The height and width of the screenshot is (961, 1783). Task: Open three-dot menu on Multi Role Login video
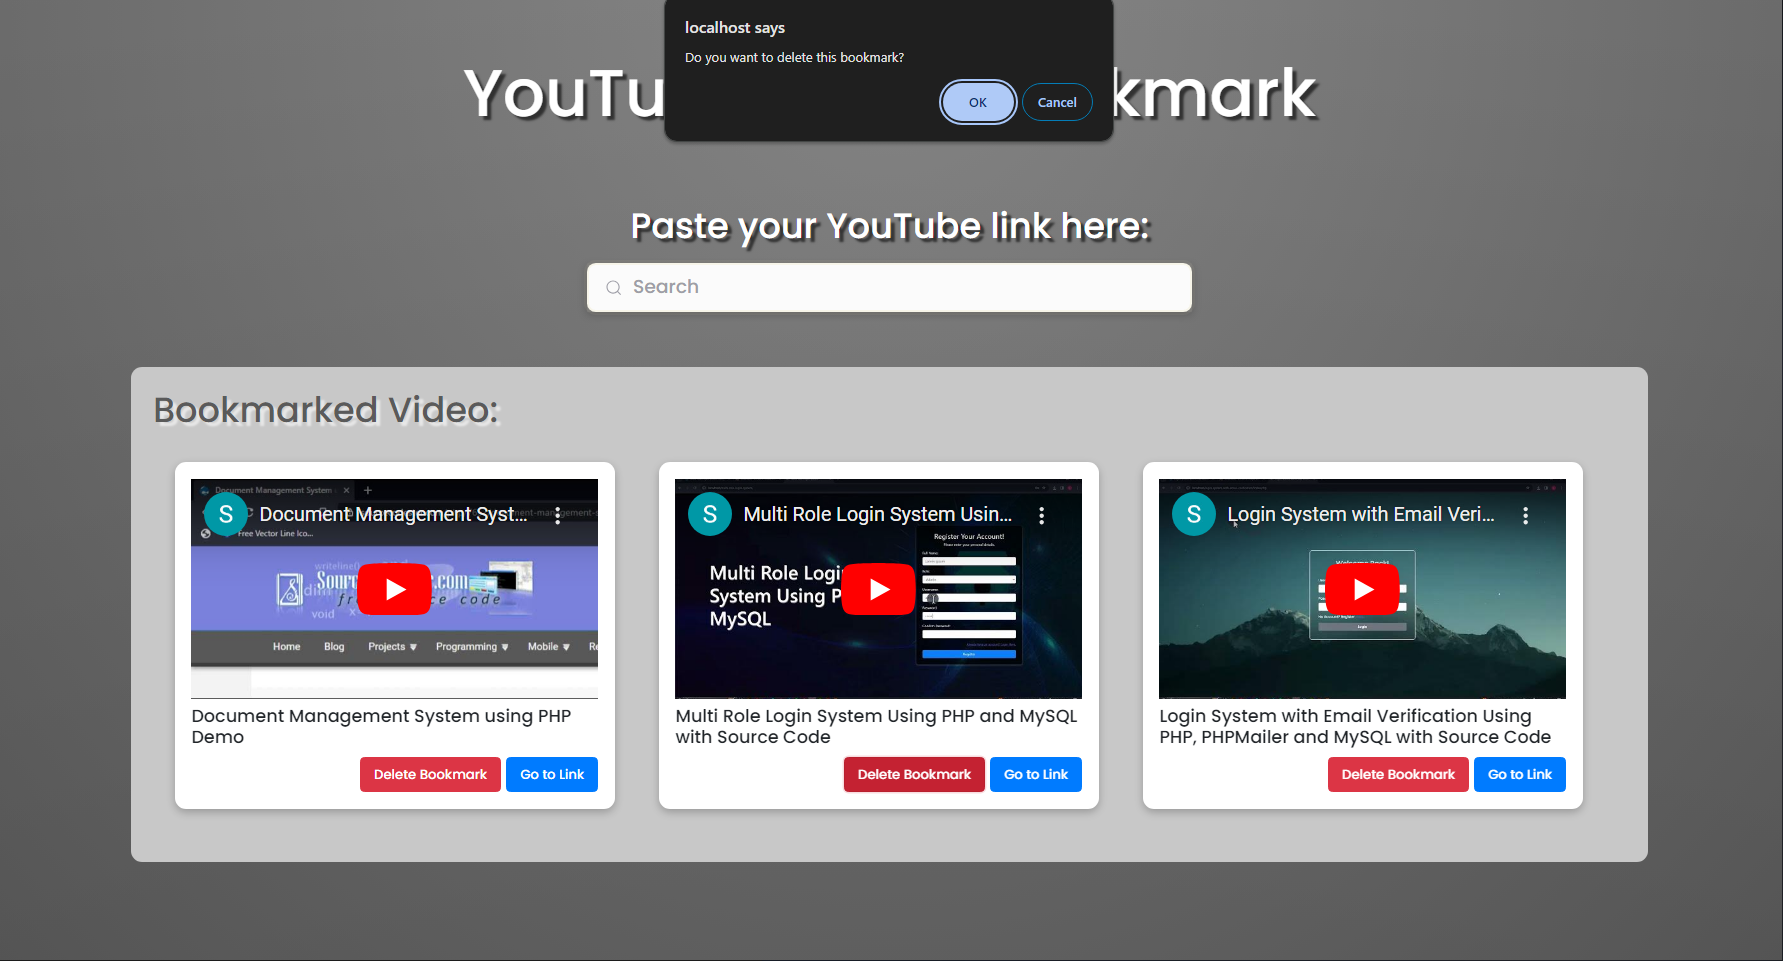[1042, 515]
